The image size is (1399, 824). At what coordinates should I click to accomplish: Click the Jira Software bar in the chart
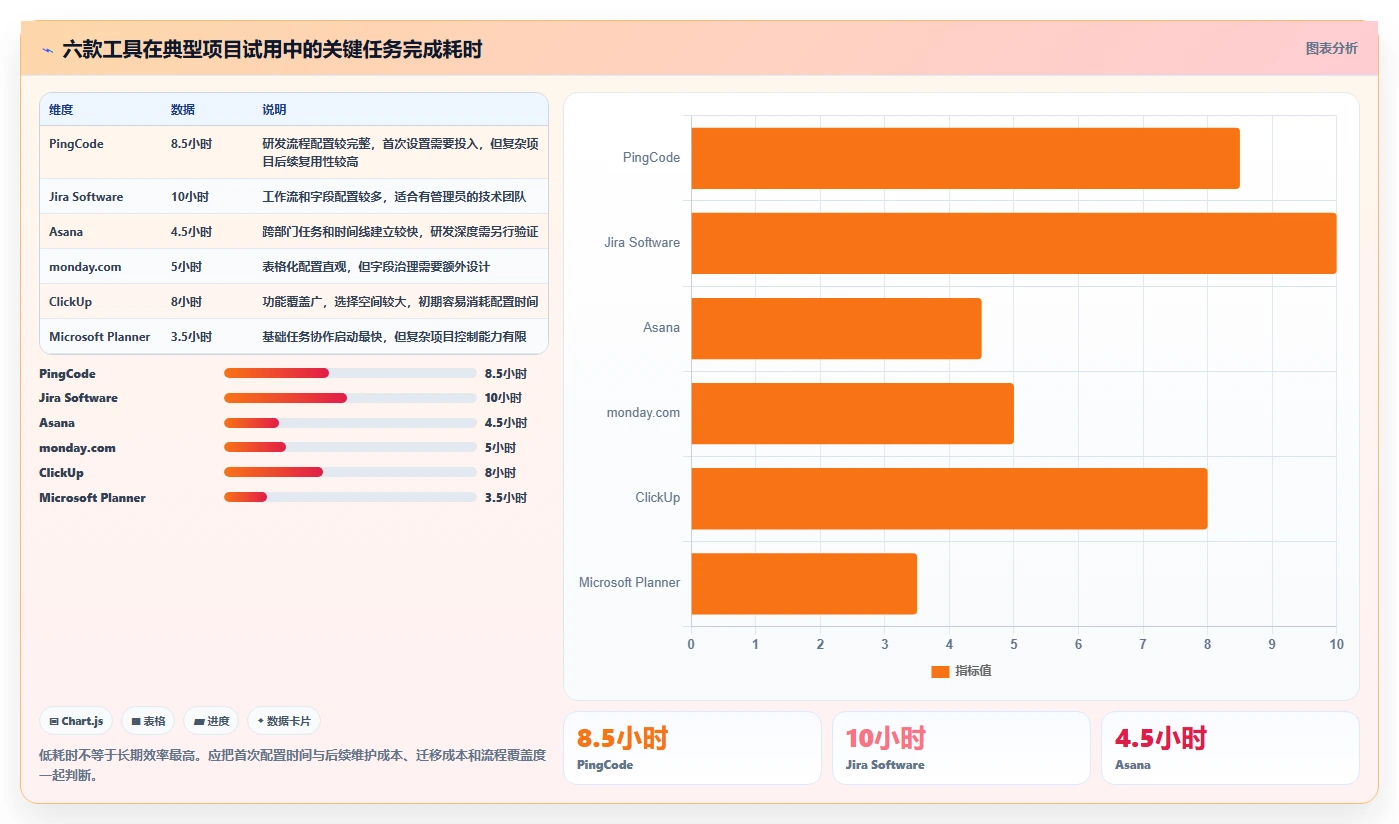pos(1013,243)
